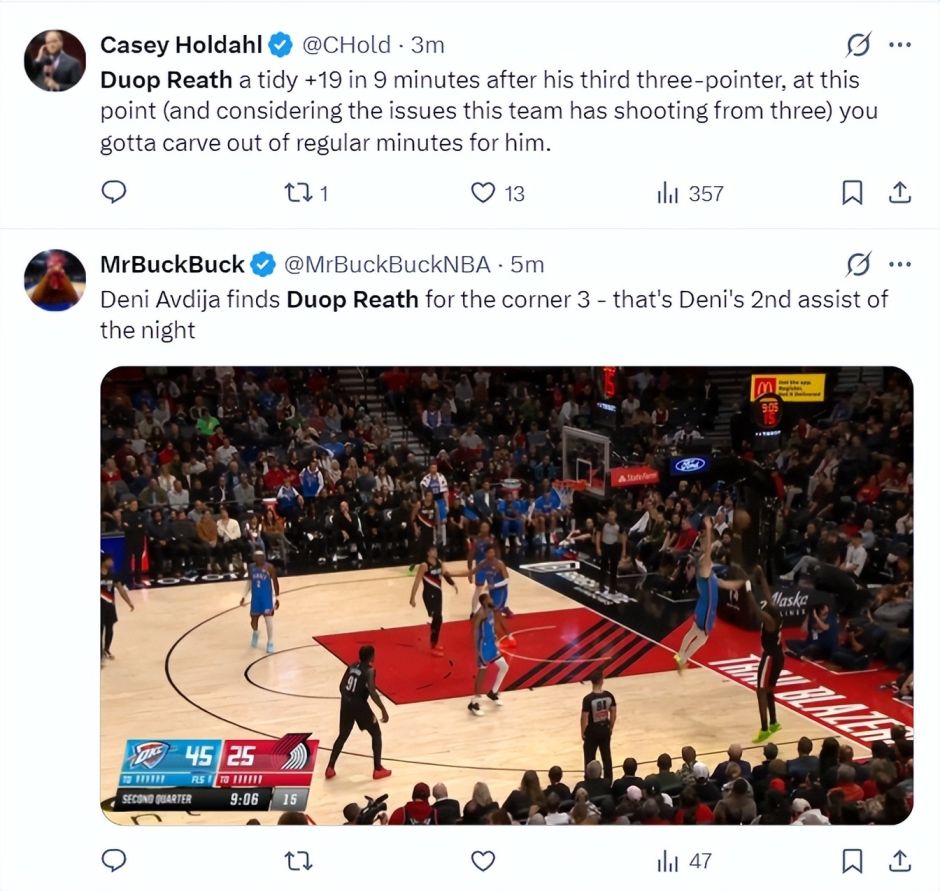
Task: Play the Thunder vs Blazers video clip
Action: (x=507, y=595)
